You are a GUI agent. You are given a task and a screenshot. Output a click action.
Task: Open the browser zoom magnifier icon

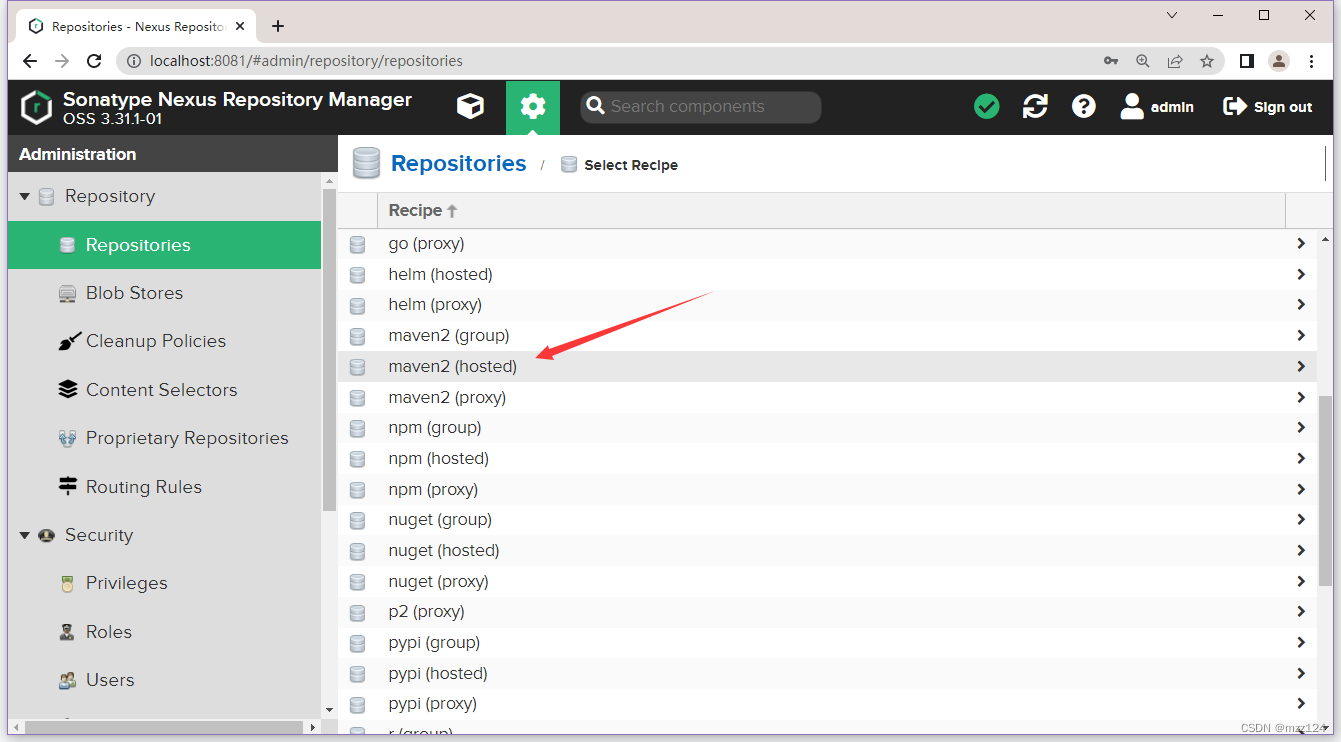tap(1143, 61)
